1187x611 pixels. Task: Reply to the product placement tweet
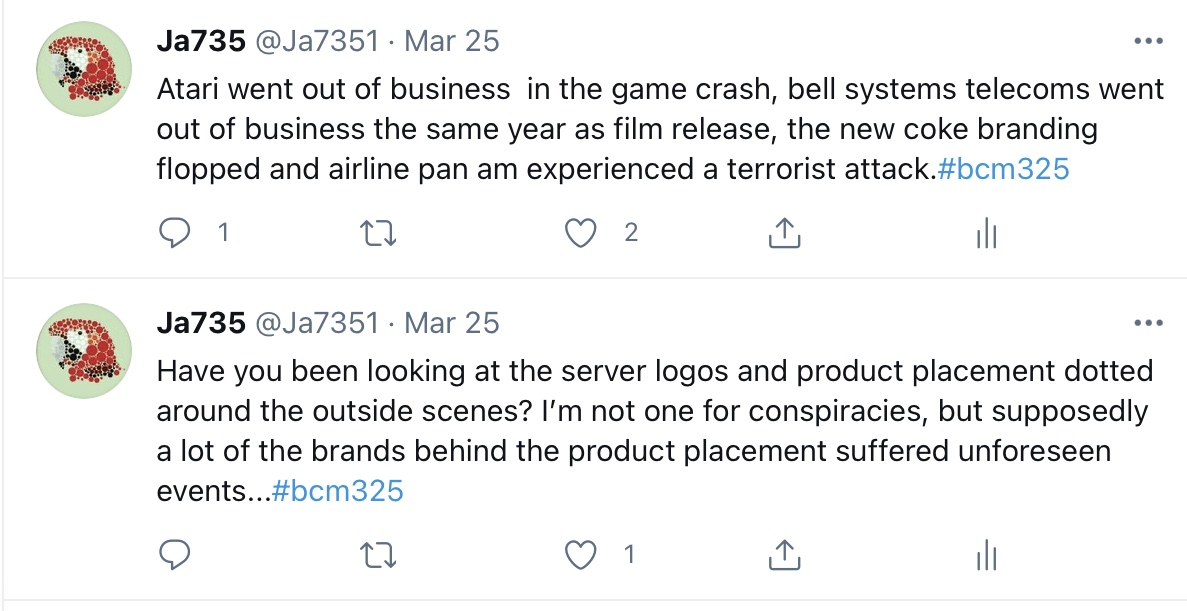pyautogui.click(x=176, y=554)
